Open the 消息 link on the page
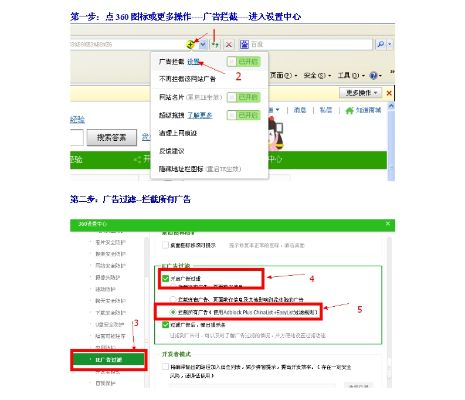465x400 pixels. tap(300, 110)
